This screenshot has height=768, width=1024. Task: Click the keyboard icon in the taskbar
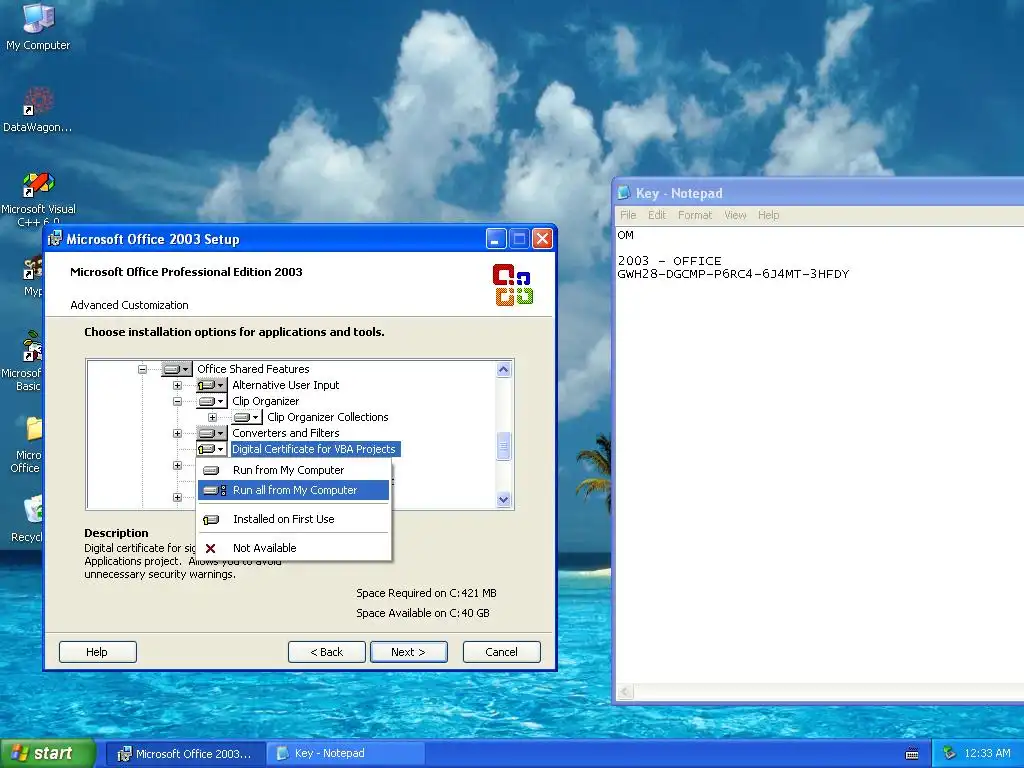pos(912,754)
